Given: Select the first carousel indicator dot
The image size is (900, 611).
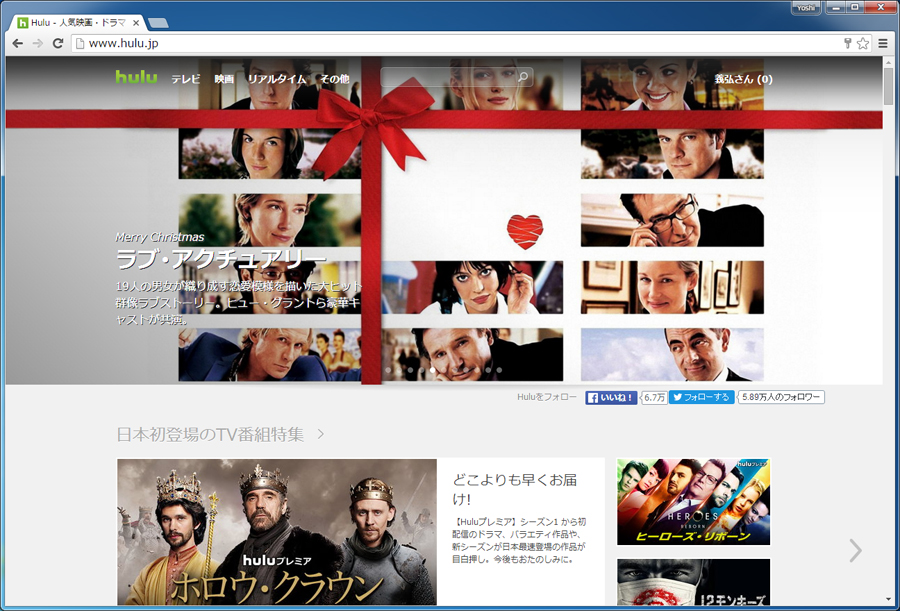Looking at the screenshot, I should pyautogui.click(x=388, y=370).
